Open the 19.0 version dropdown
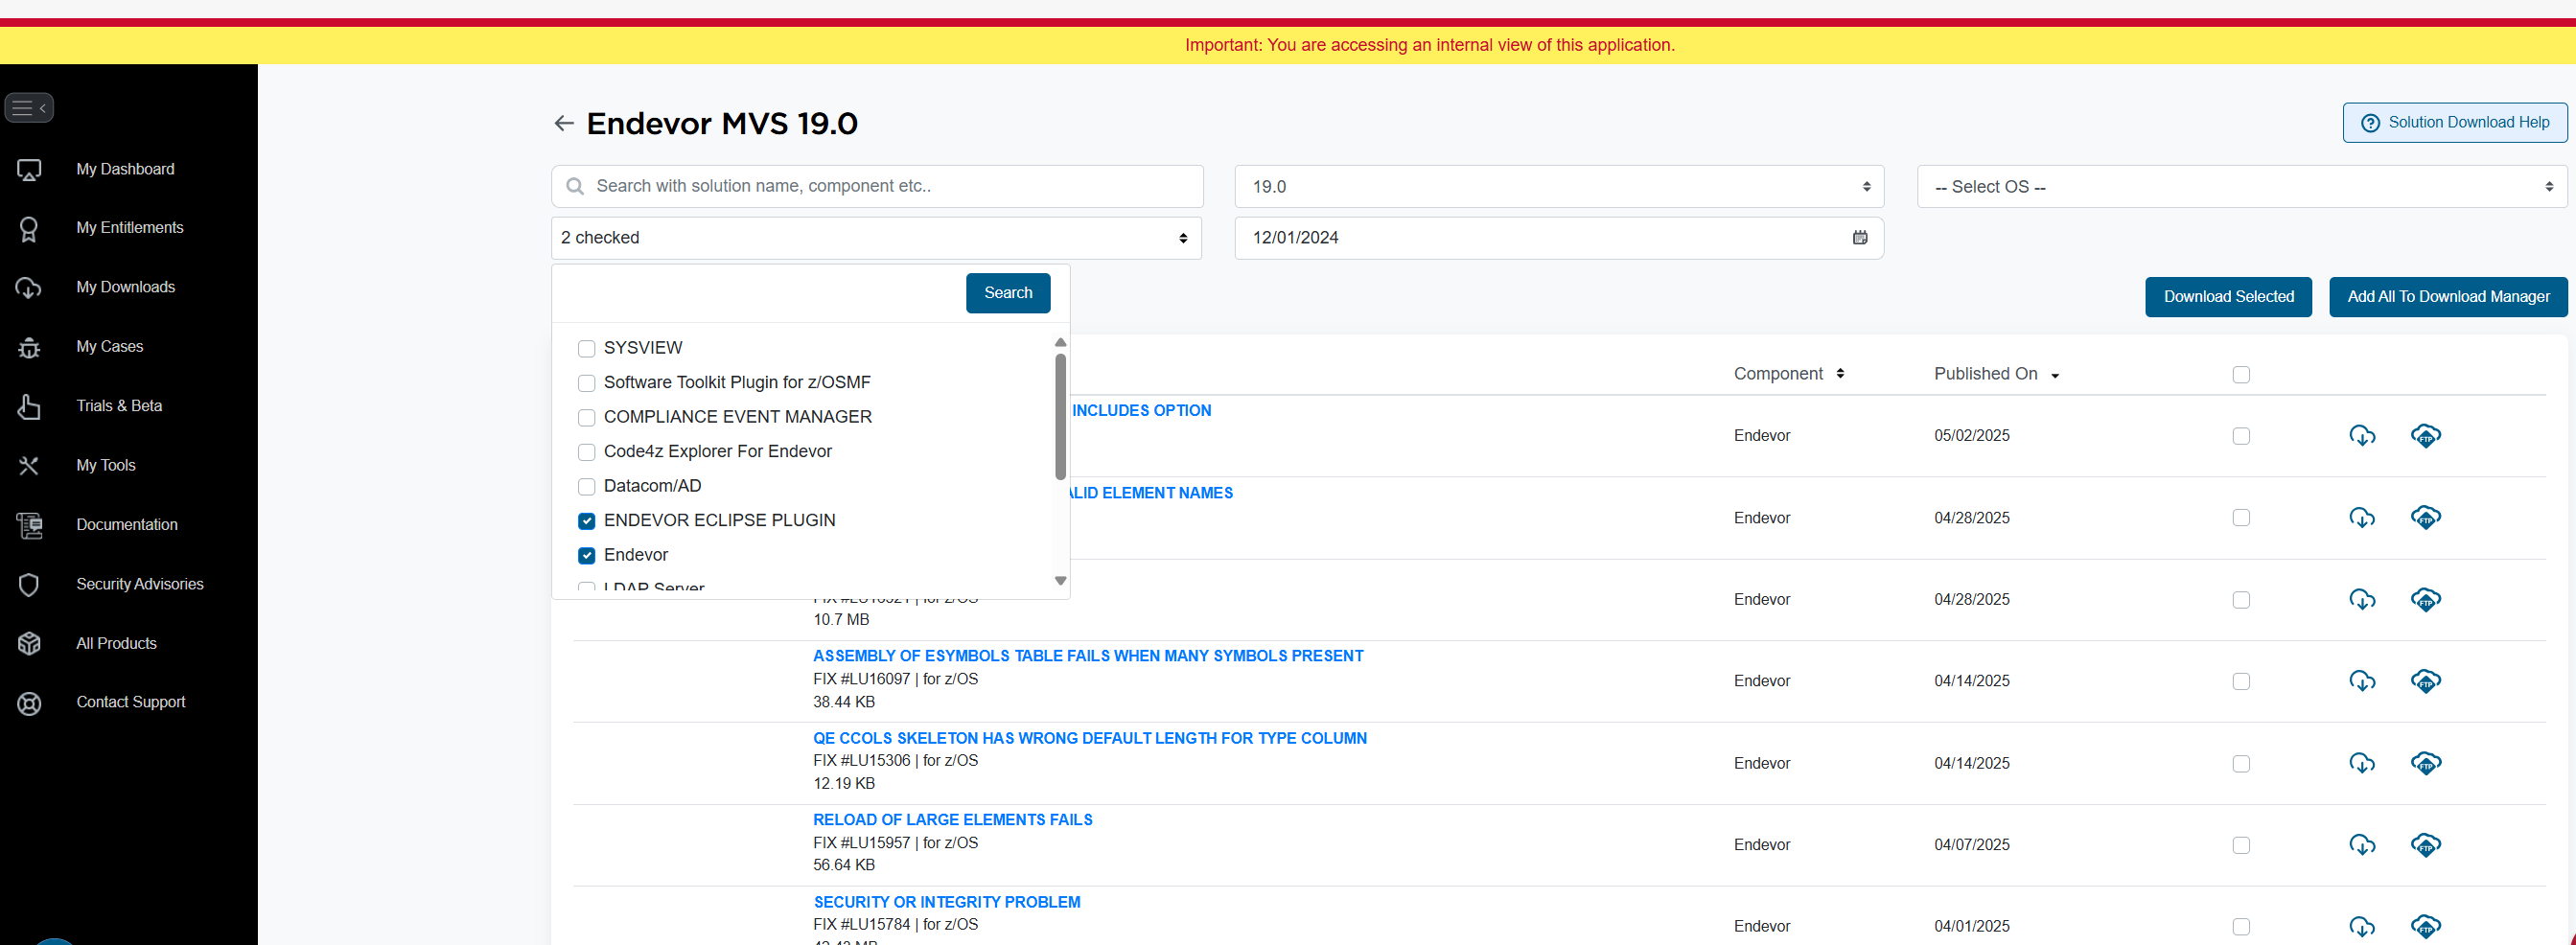2576x945 pixels. pos(1559,187)
